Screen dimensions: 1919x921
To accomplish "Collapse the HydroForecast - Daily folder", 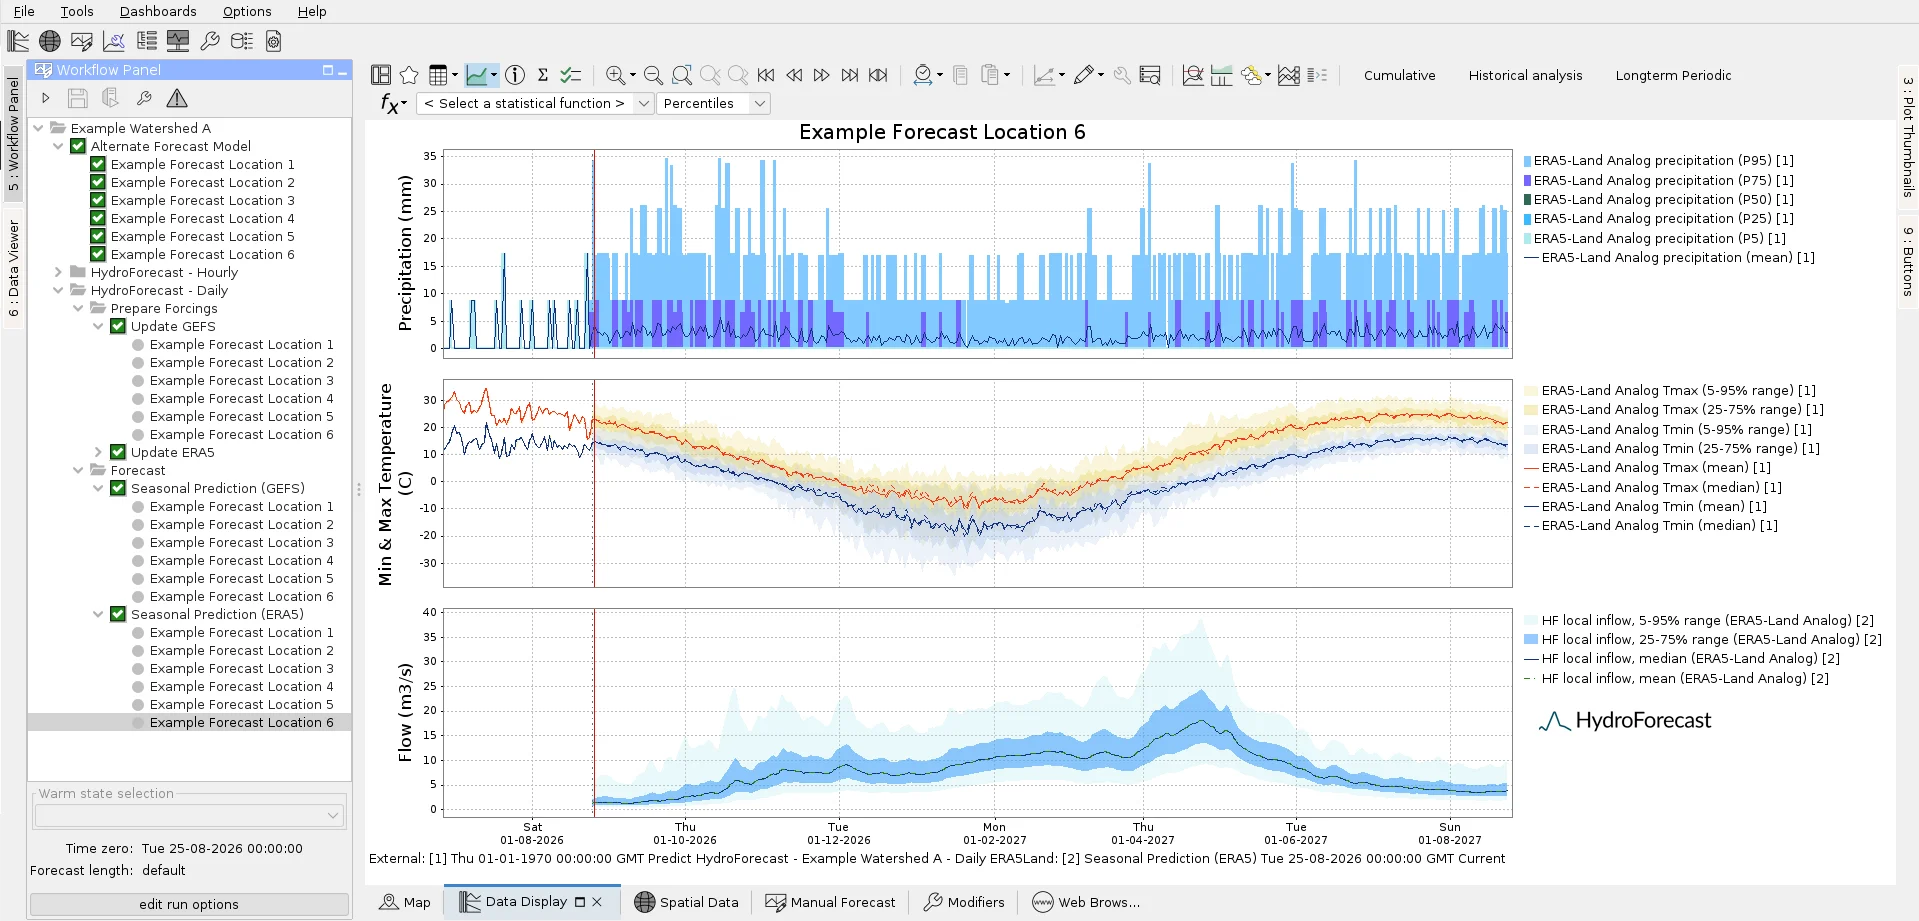I will 58,290.
